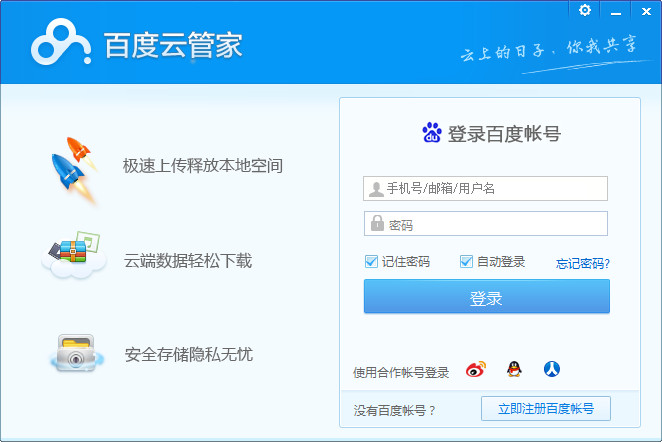Toggle the 记住密码 checkbox

pyautogui.click(x=371, y=262)
